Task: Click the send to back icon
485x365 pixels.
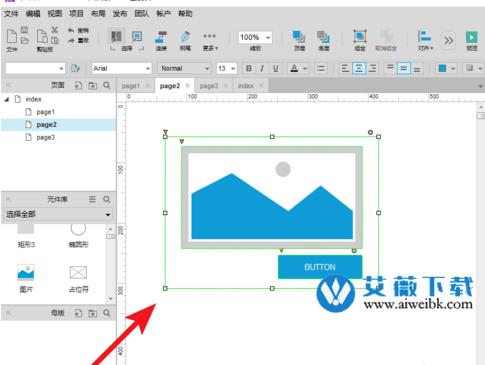Action: click(x=323, y=37)
